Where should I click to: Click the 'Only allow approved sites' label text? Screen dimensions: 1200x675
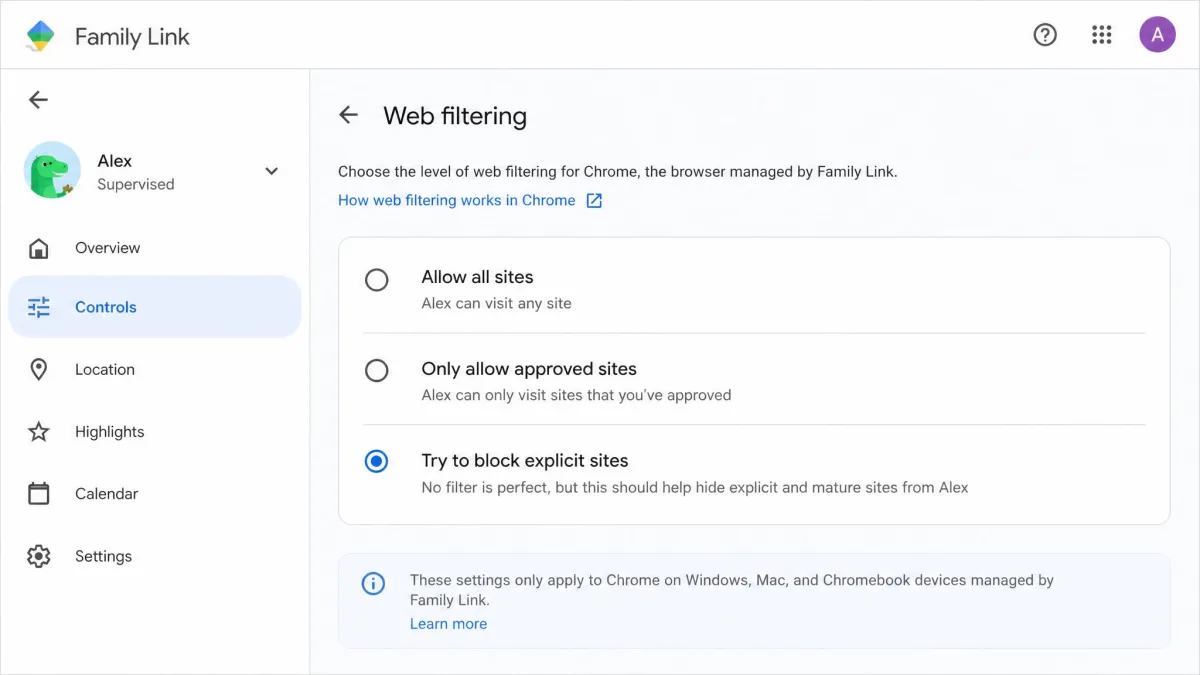529,369
